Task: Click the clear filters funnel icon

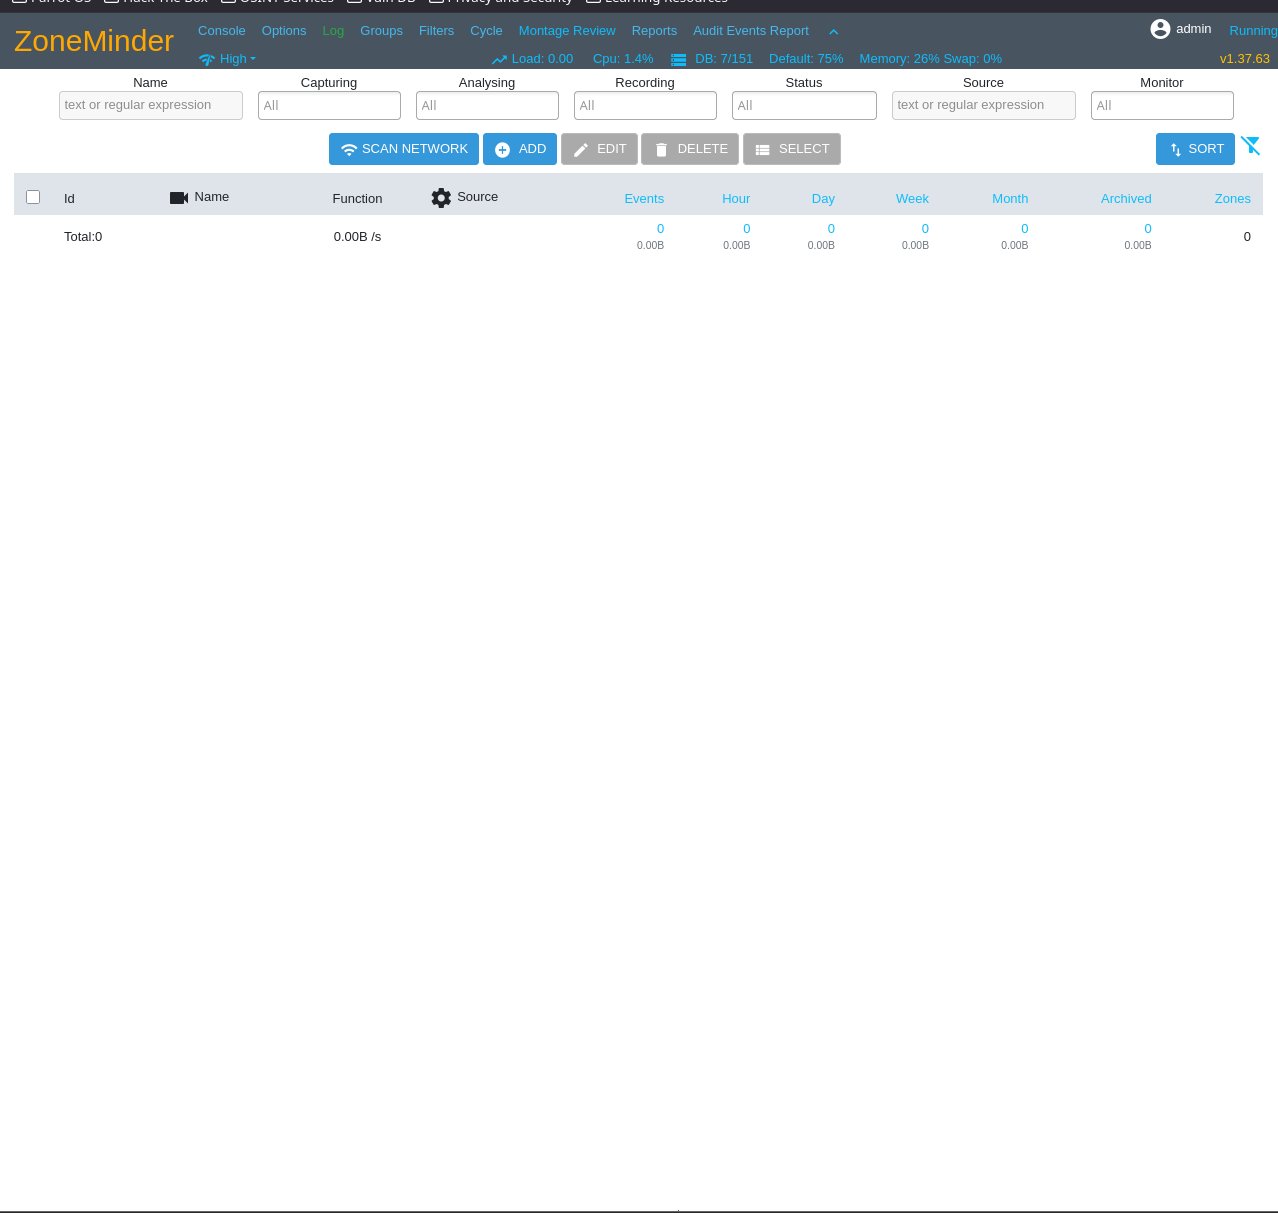Action: tap(1251, 146)
